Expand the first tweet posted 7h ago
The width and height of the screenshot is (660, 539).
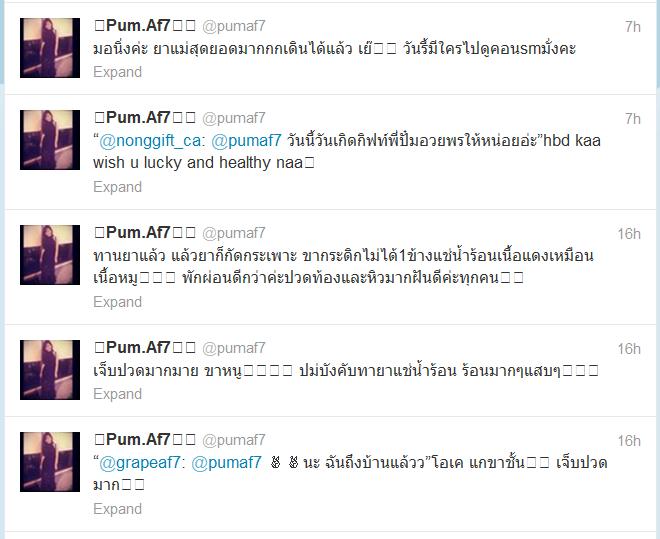point(117,72)
